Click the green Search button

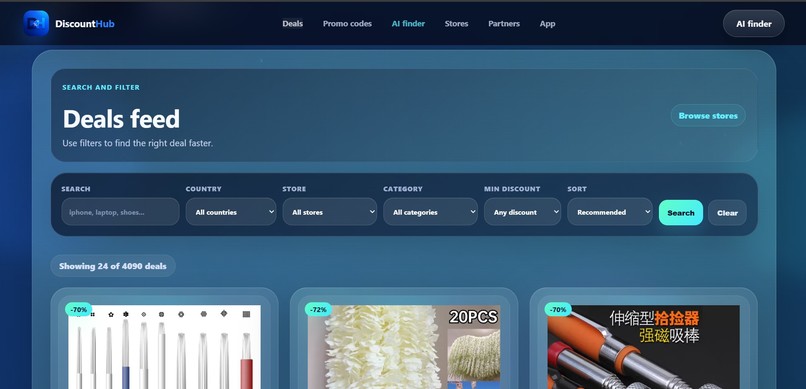pos(681,213)
